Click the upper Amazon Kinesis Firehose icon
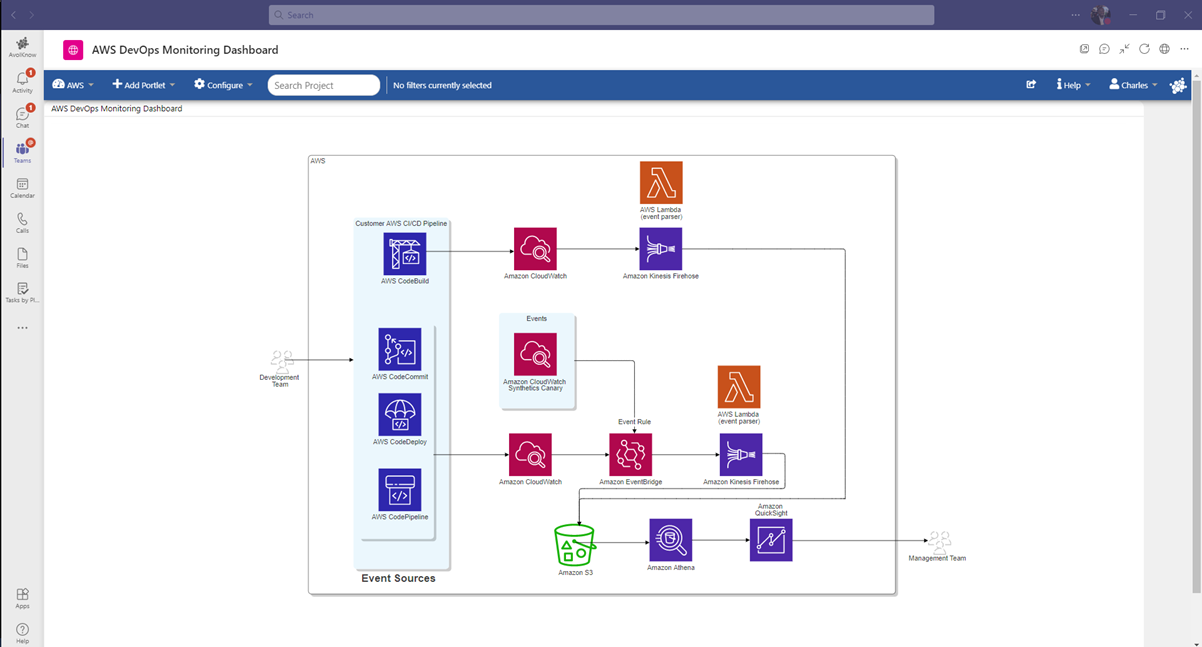1202x647 pixels. point(661,249)
